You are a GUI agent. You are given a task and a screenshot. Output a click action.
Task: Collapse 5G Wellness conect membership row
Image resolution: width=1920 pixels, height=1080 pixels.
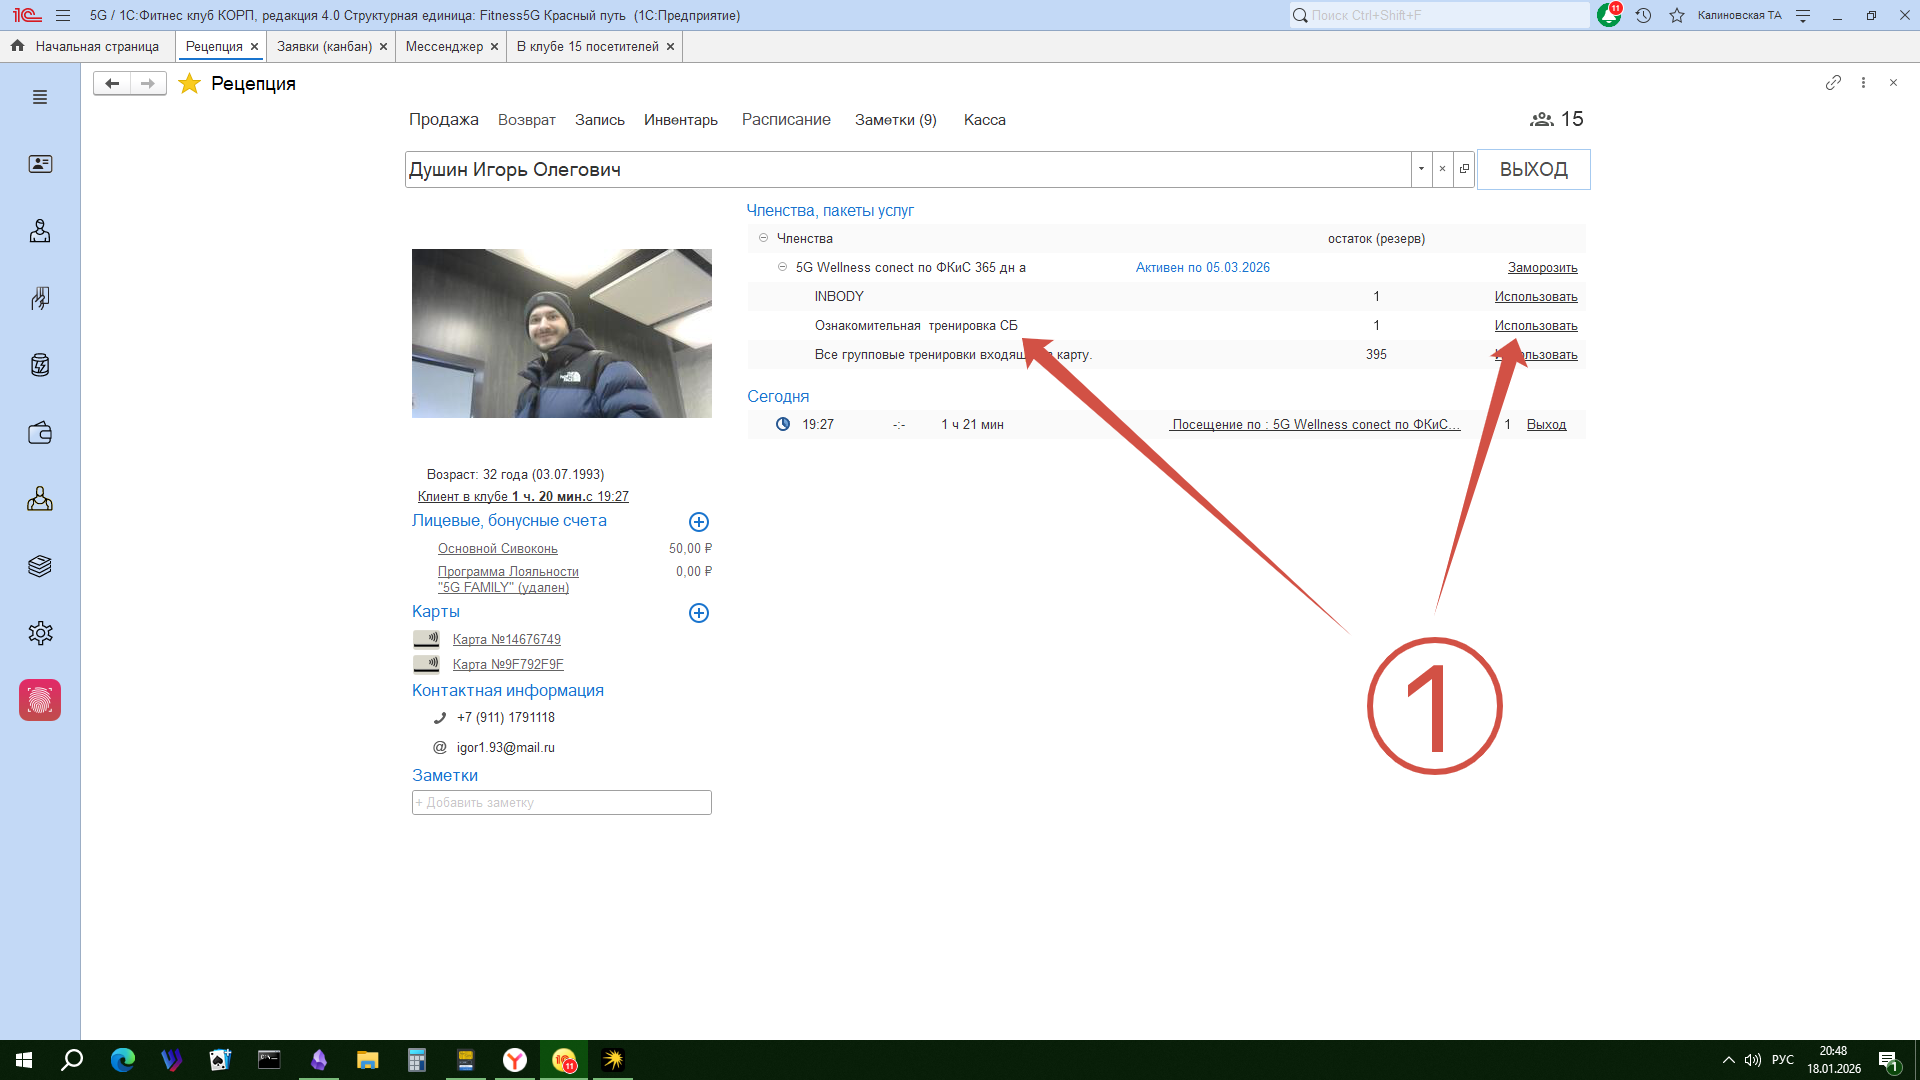[782, 267]
